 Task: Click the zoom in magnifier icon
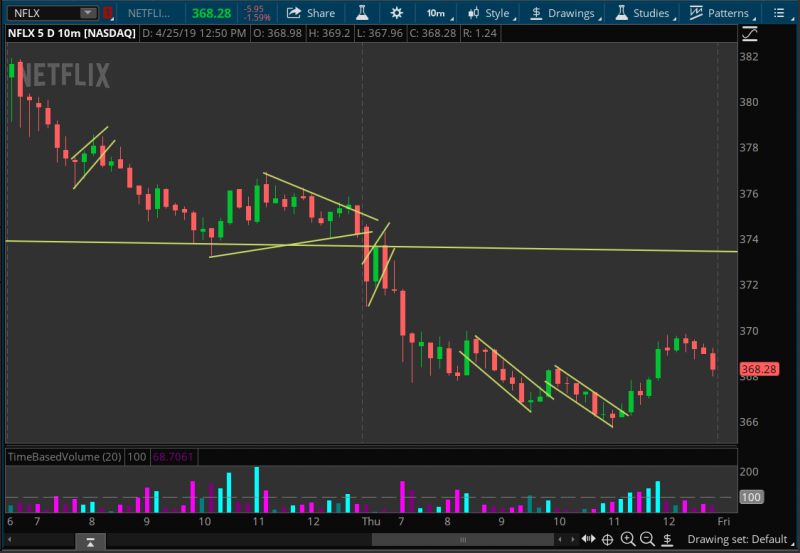(x=628, y=540)
